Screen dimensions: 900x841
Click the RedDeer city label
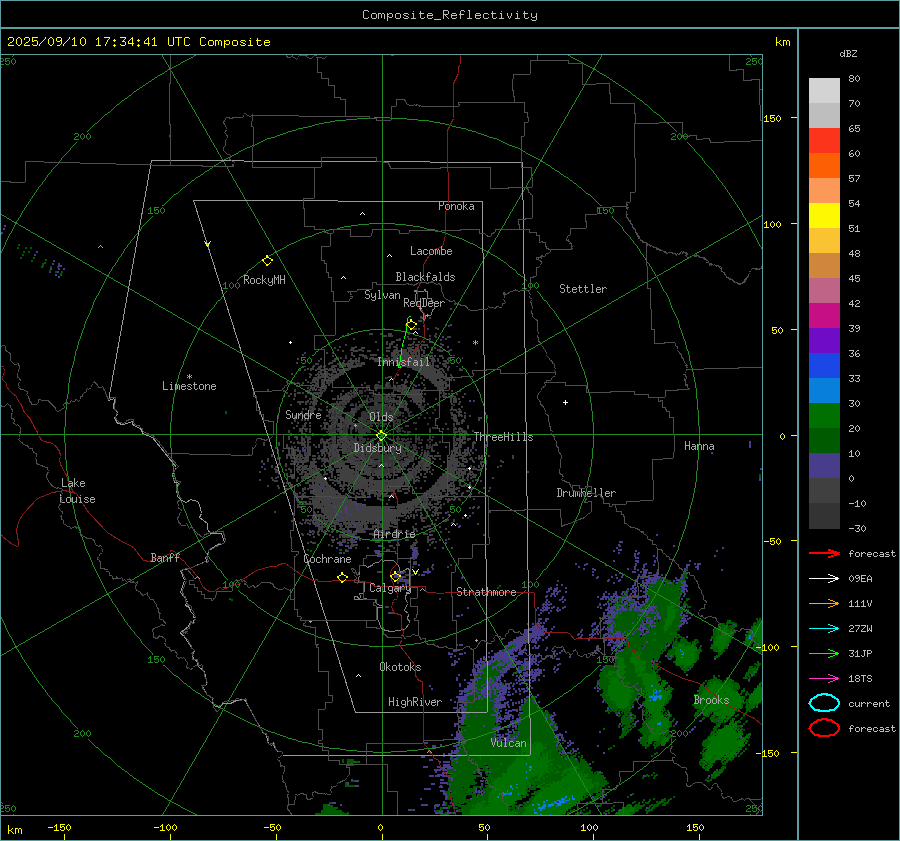coord(424,303)
